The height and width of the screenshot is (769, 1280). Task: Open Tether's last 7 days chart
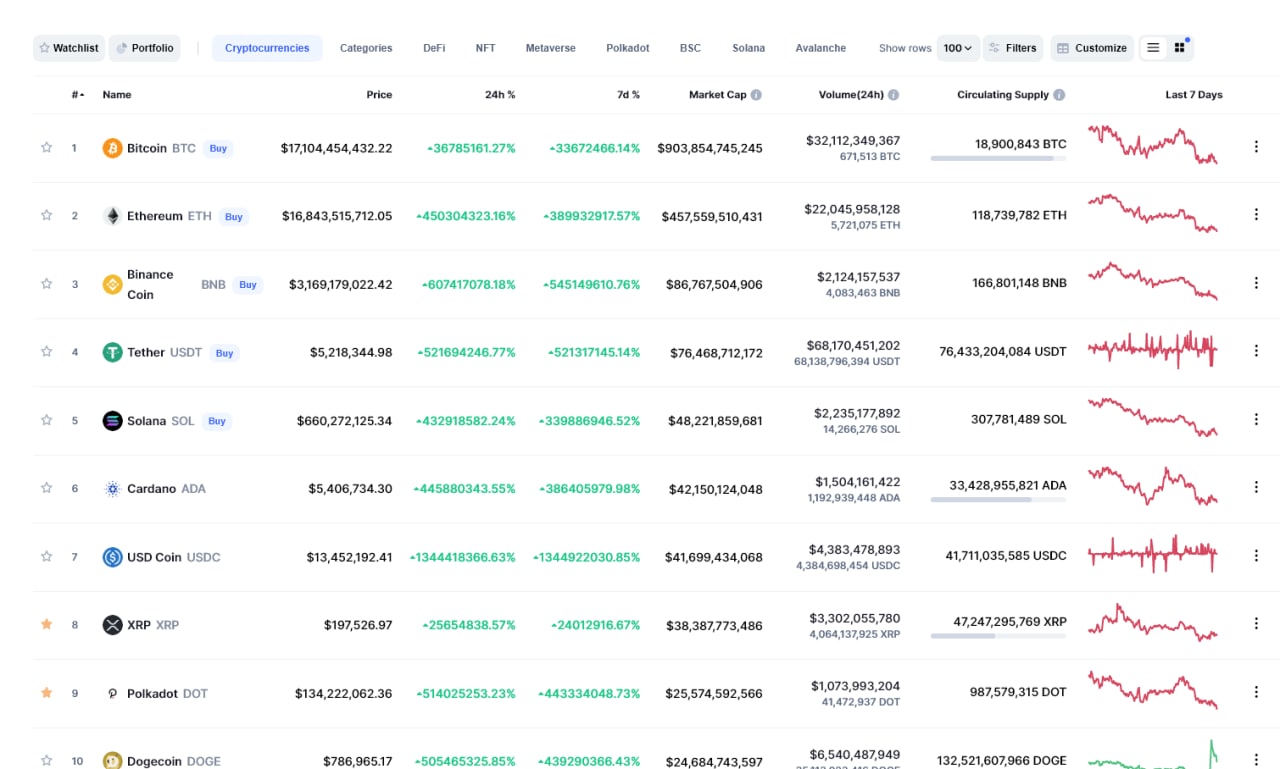[1153, 349]
